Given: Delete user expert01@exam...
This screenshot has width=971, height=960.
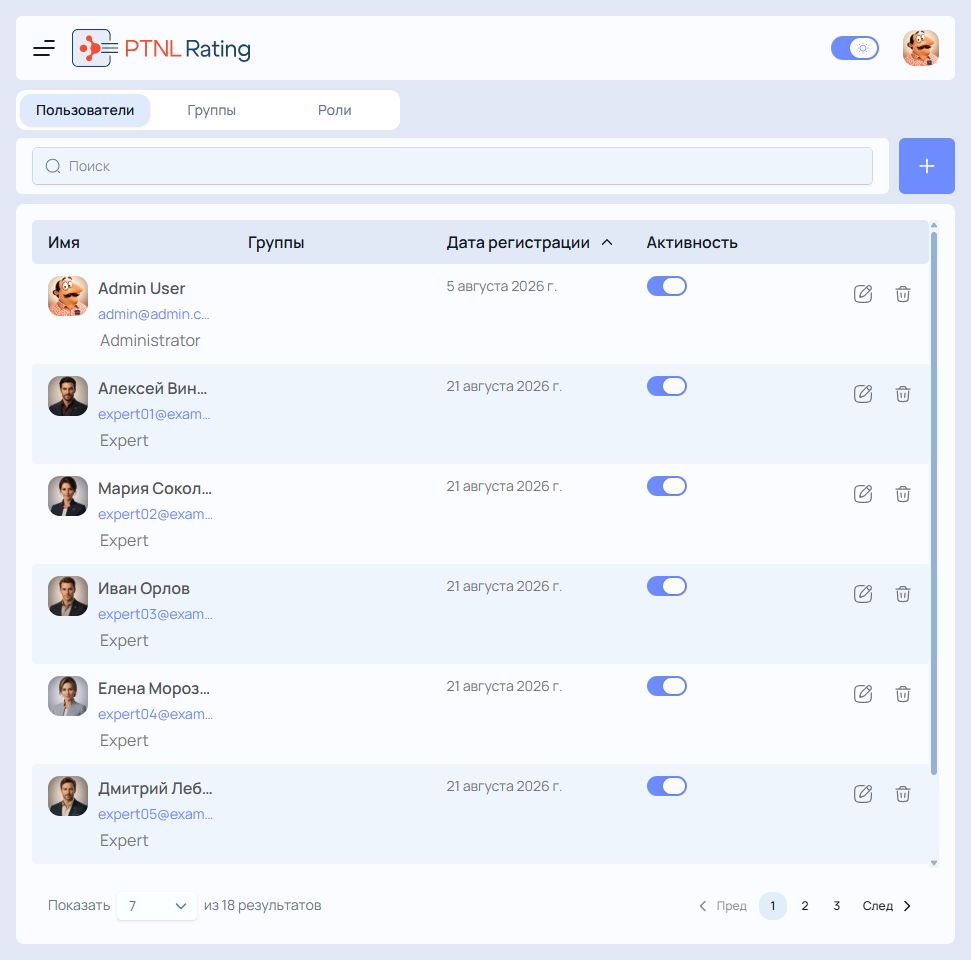Looking at the screenshot, I should [903, 394].
